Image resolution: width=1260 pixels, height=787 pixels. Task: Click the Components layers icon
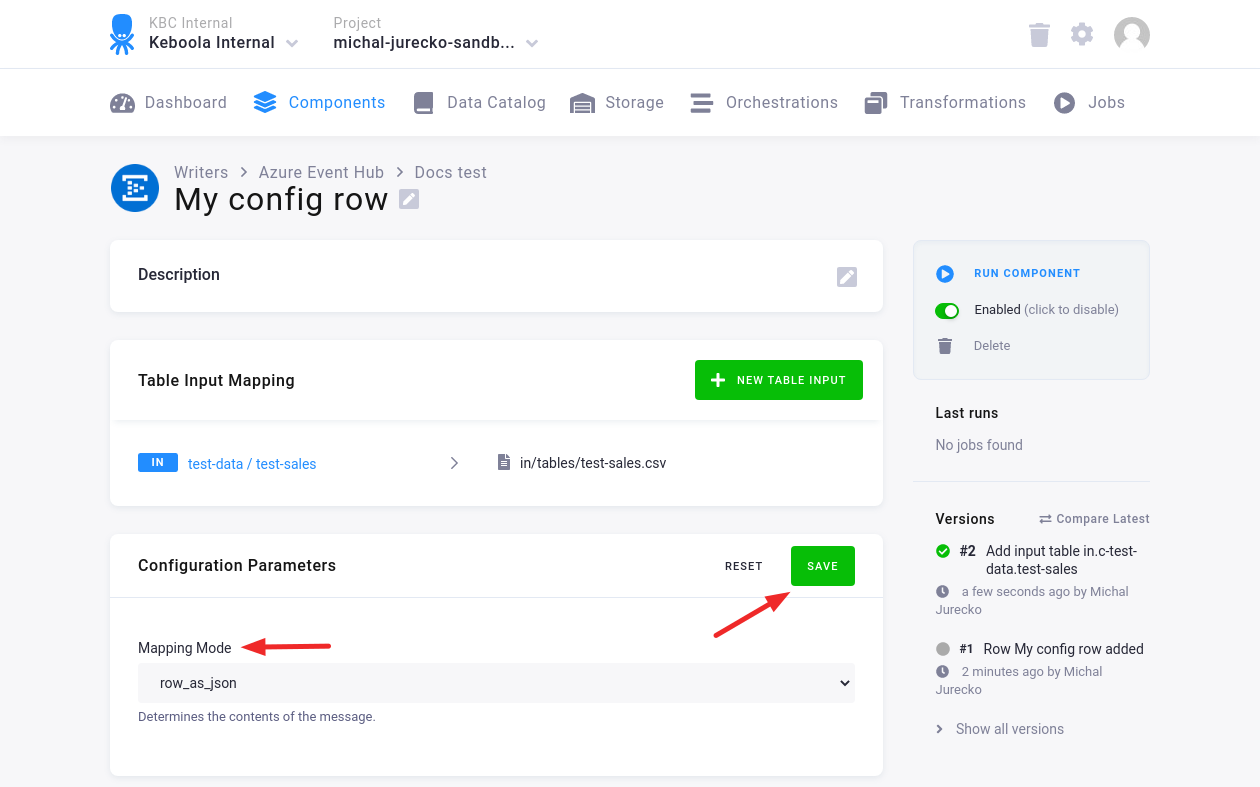(265, 103)
